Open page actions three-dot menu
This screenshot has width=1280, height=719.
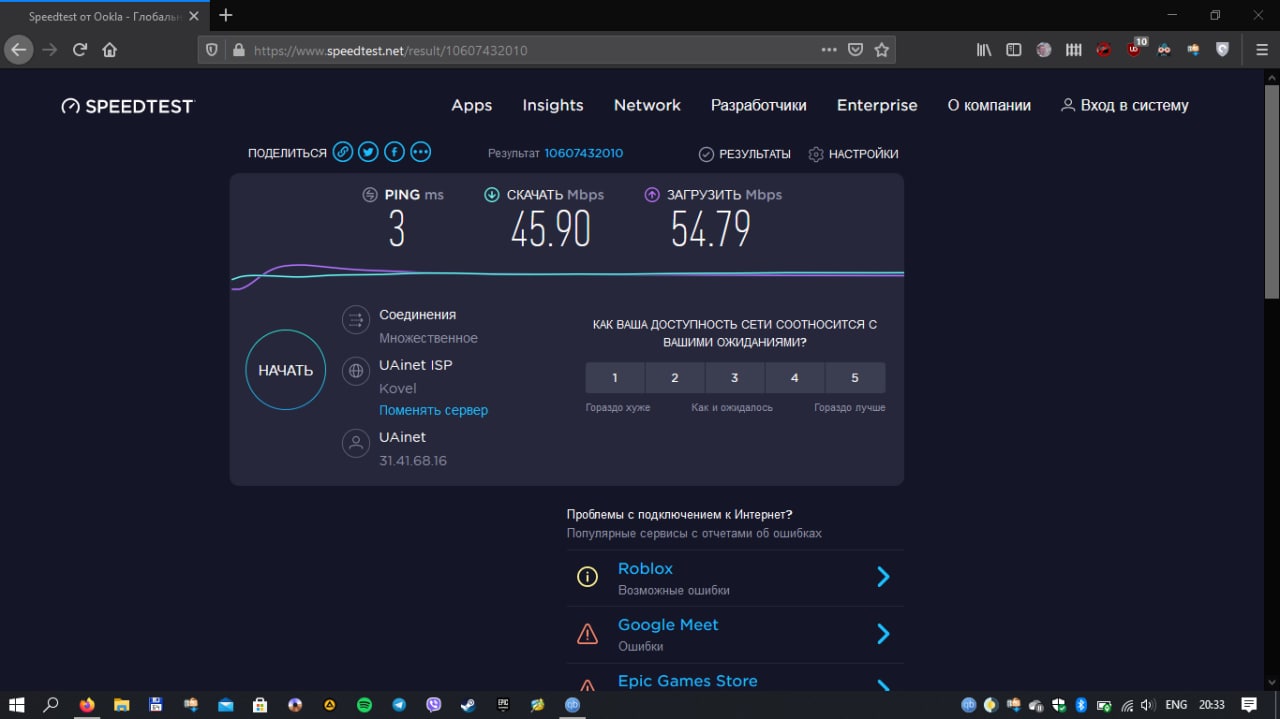[x=829, y=50]
